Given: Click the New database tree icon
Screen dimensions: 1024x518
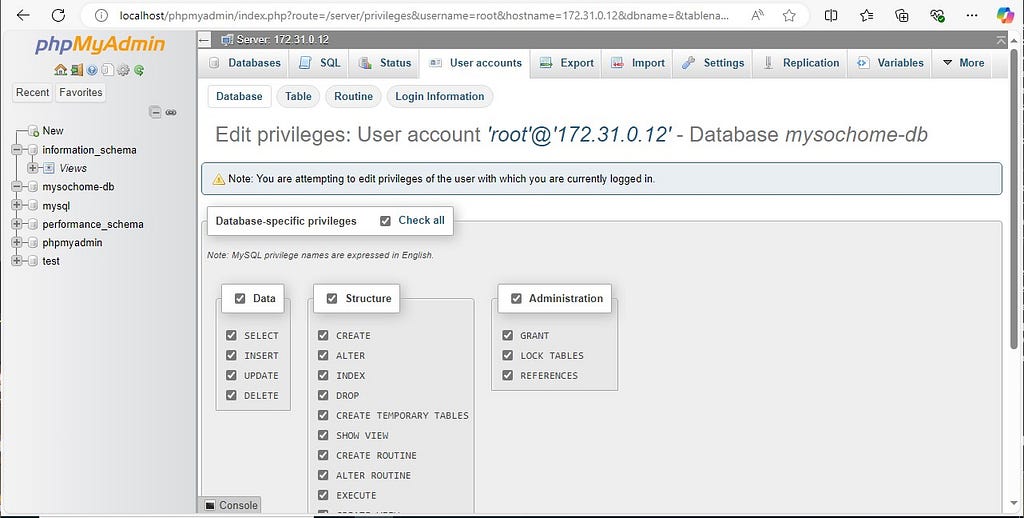Looking at the screenshot, I should tap(33, 131).
